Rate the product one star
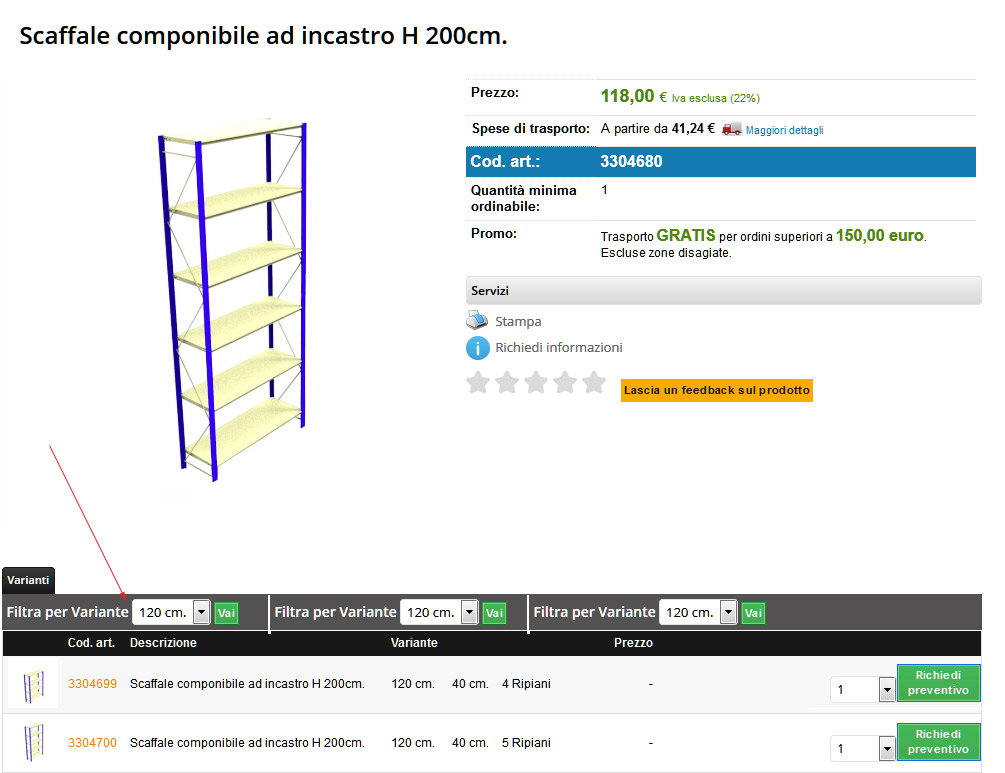 click(478, 382)
